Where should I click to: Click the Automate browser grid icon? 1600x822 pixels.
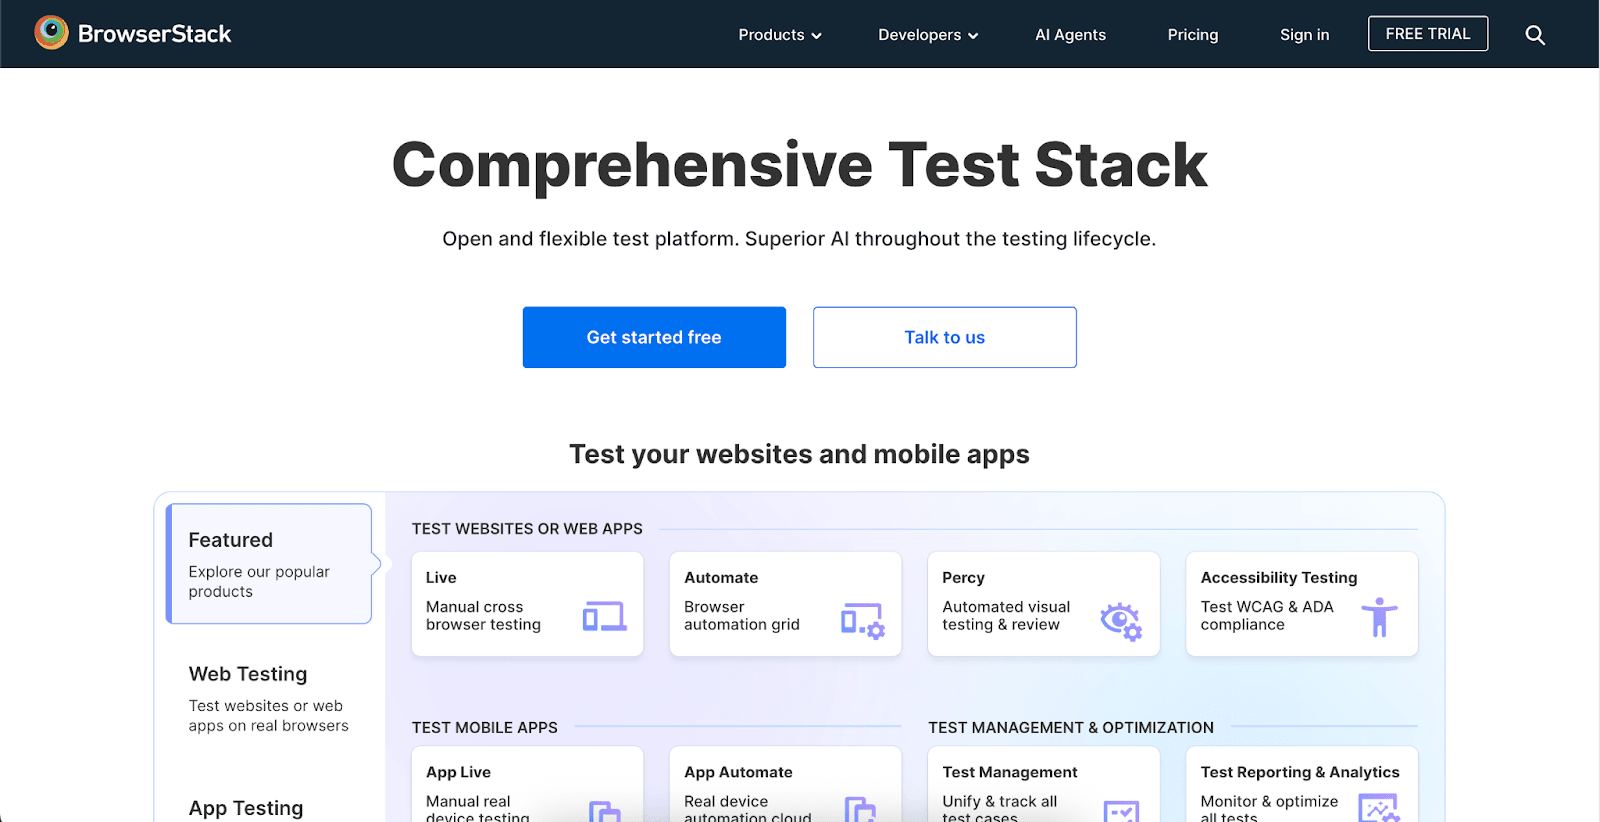pyautogui.click(x=862, y=620)
